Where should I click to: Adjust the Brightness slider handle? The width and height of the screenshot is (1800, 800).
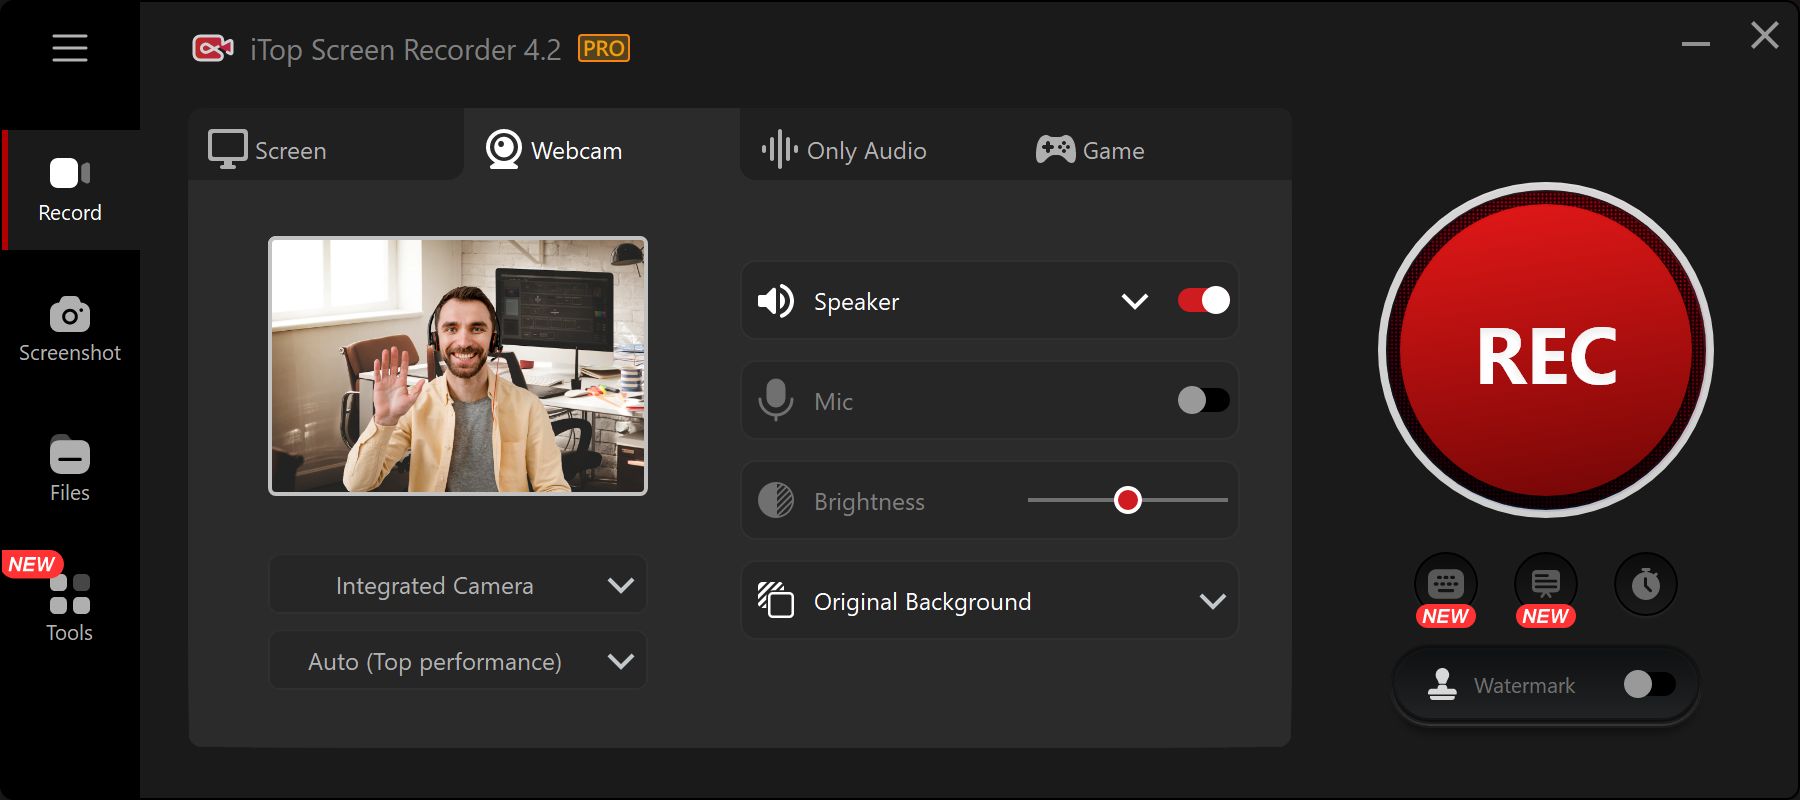1128,500
